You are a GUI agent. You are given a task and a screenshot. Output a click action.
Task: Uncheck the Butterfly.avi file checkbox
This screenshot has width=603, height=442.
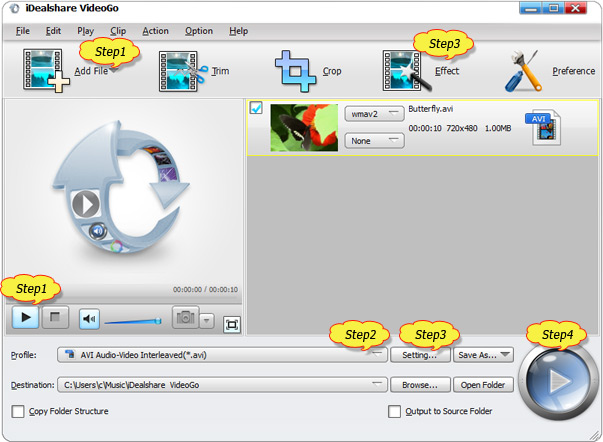coord(256,108)
